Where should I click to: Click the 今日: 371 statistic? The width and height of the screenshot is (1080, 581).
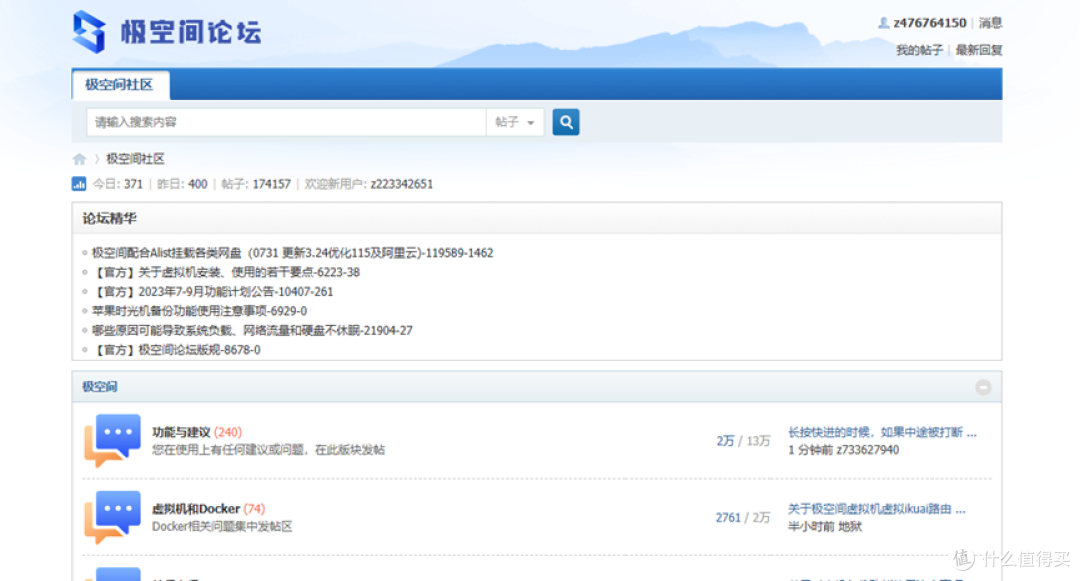118,184
